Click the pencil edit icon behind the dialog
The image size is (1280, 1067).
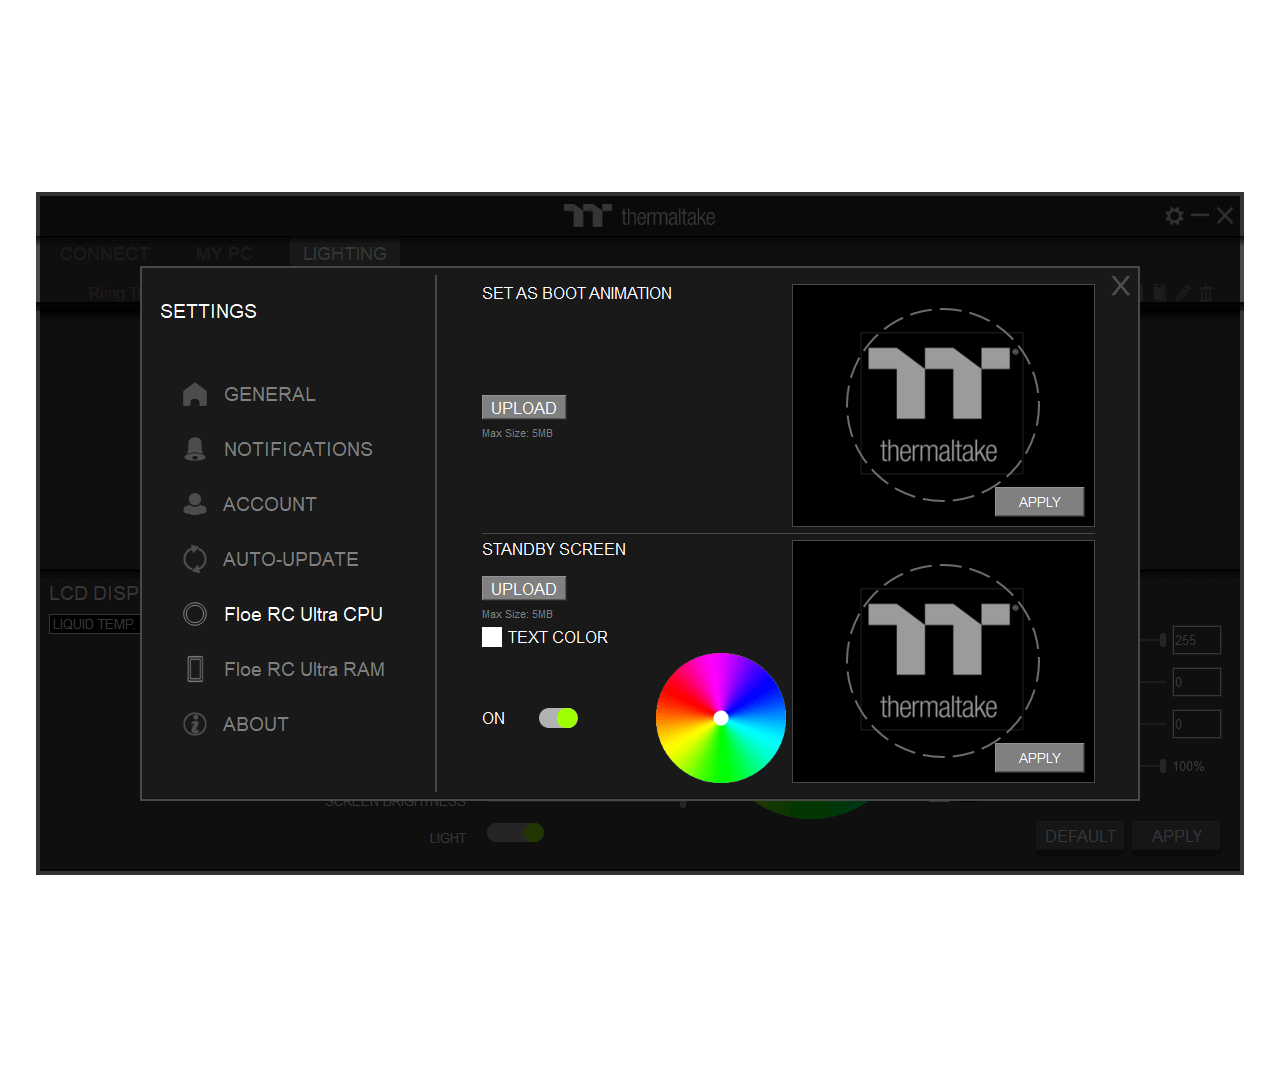pos(1183,292)
